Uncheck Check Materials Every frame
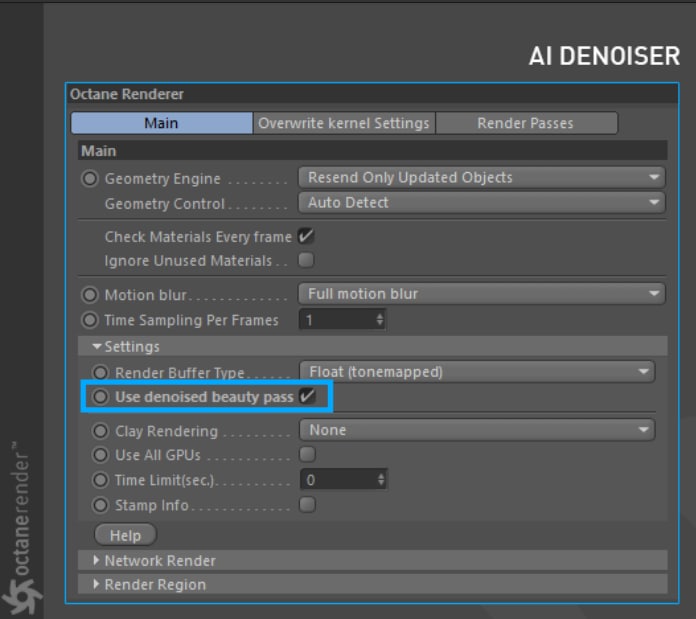 coord(306,236)
